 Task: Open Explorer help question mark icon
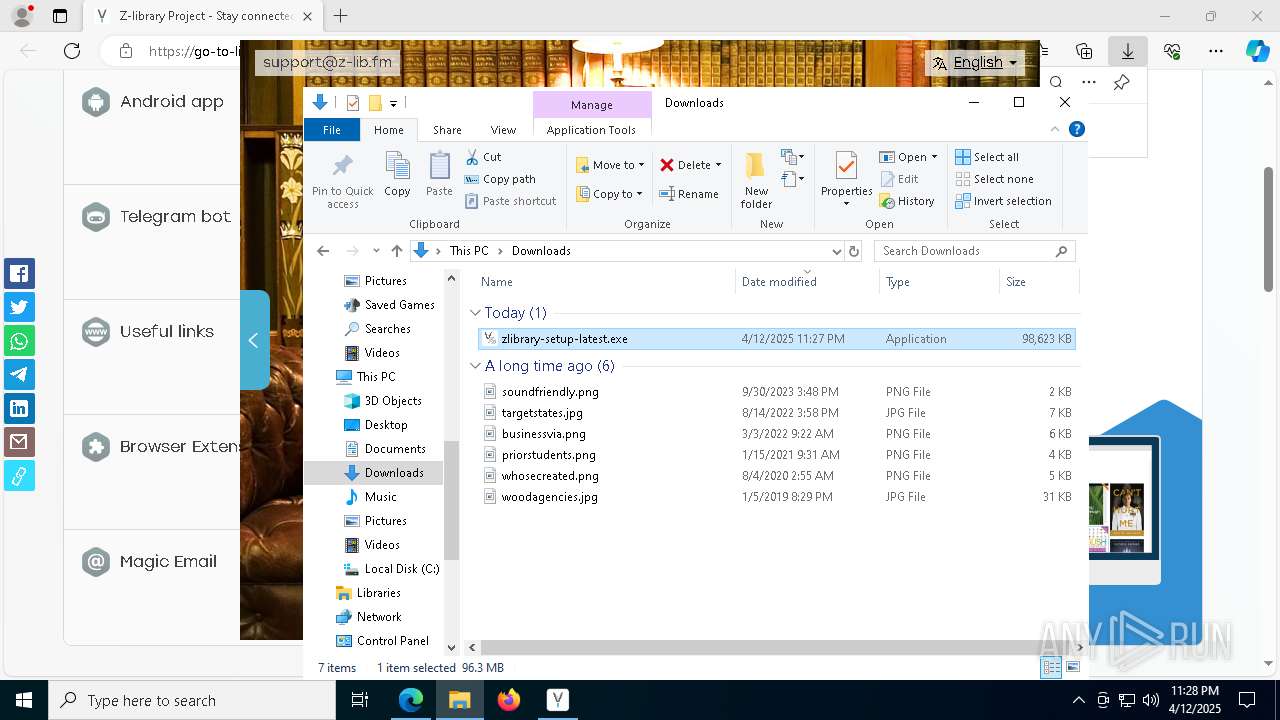[x=1077, y=129]
